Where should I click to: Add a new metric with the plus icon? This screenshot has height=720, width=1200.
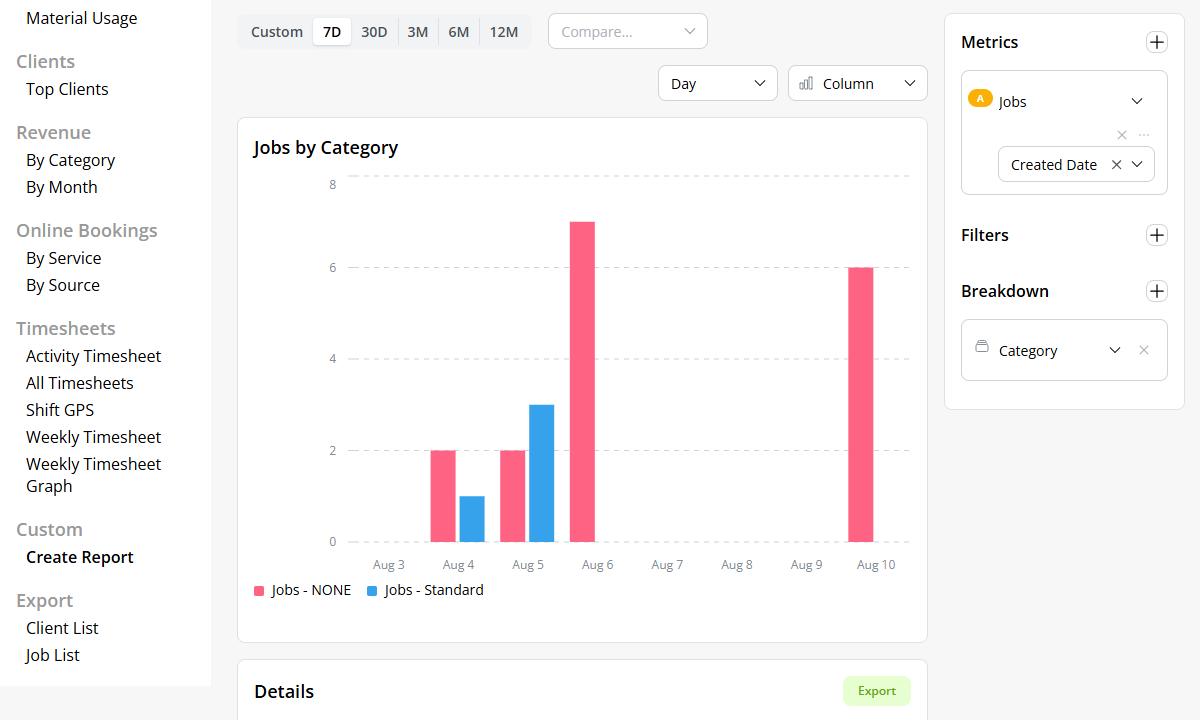click(x=1156, y=42)
